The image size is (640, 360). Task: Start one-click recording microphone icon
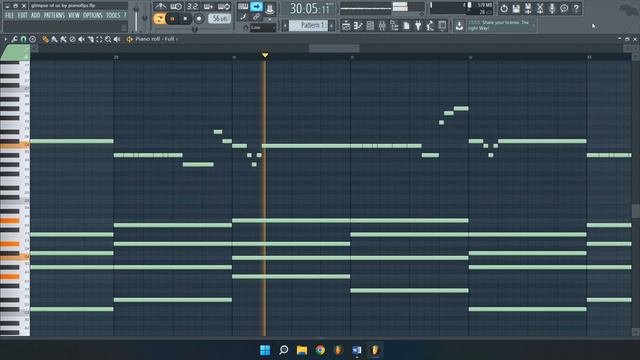(552, 8)
